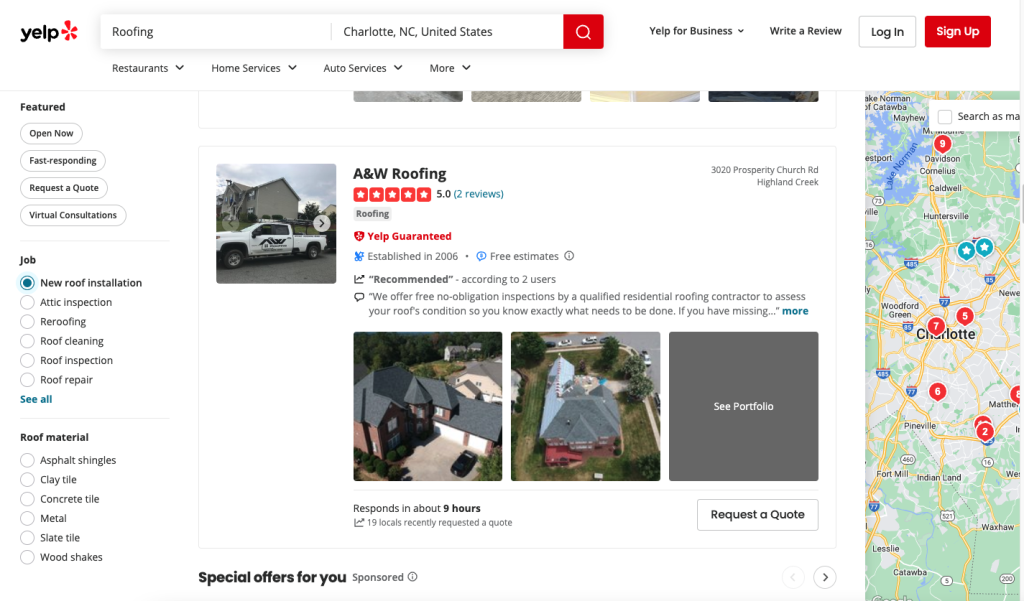
Task: Apply Request a Quote filter chip
Action: [64, 188]
